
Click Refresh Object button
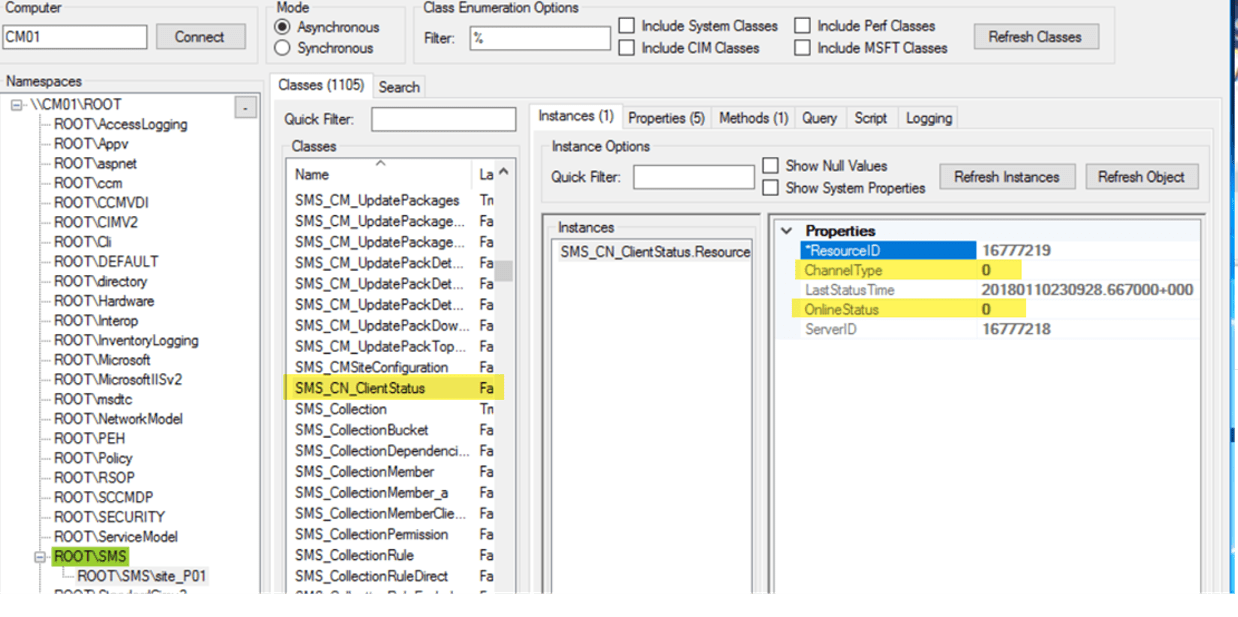1141,177
